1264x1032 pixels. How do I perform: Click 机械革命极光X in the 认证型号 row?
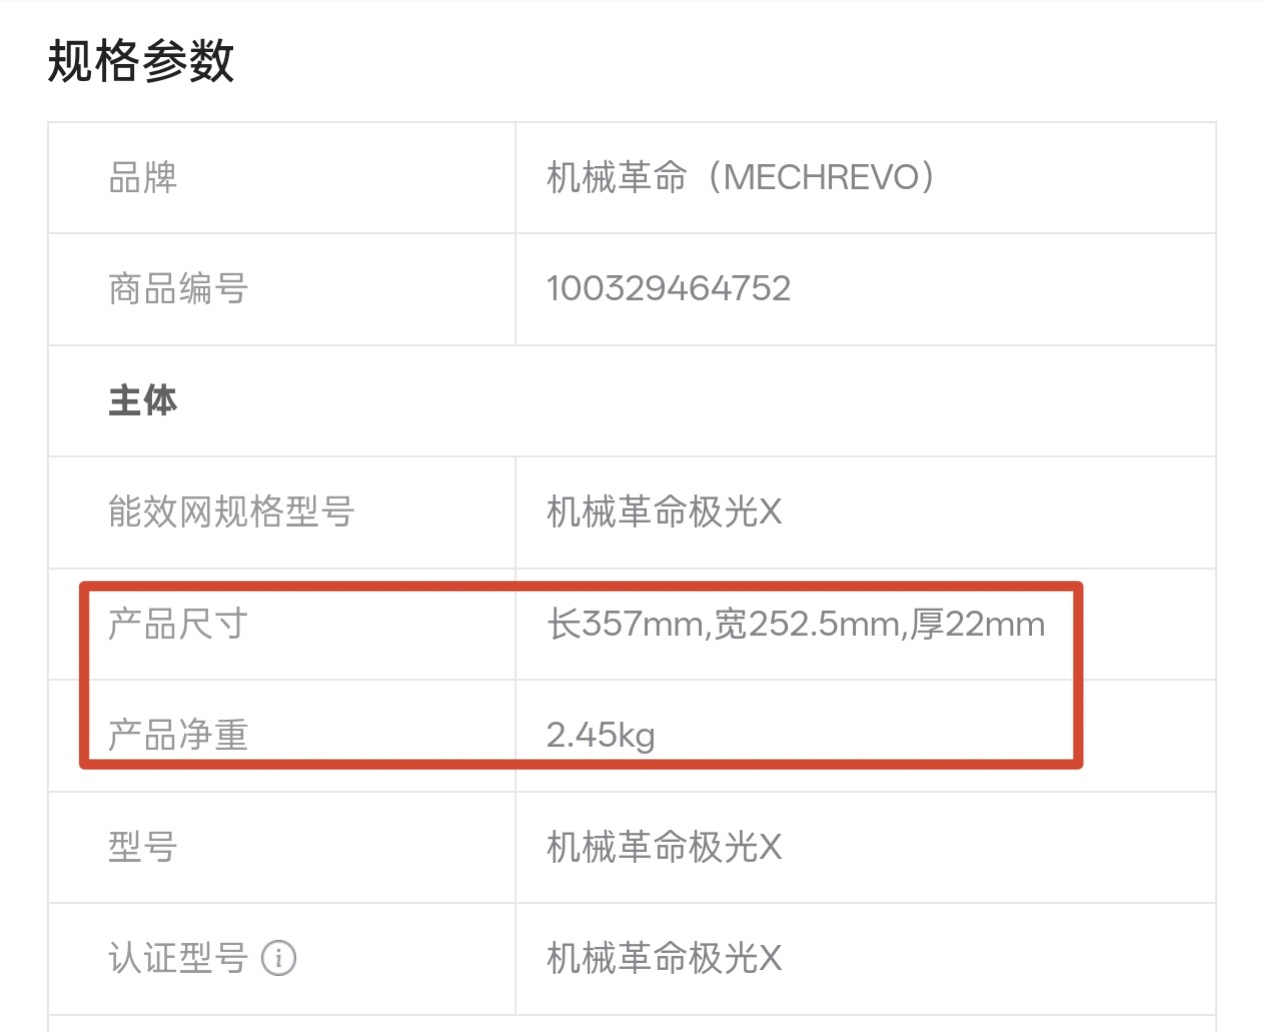click(x=664, y=958)
